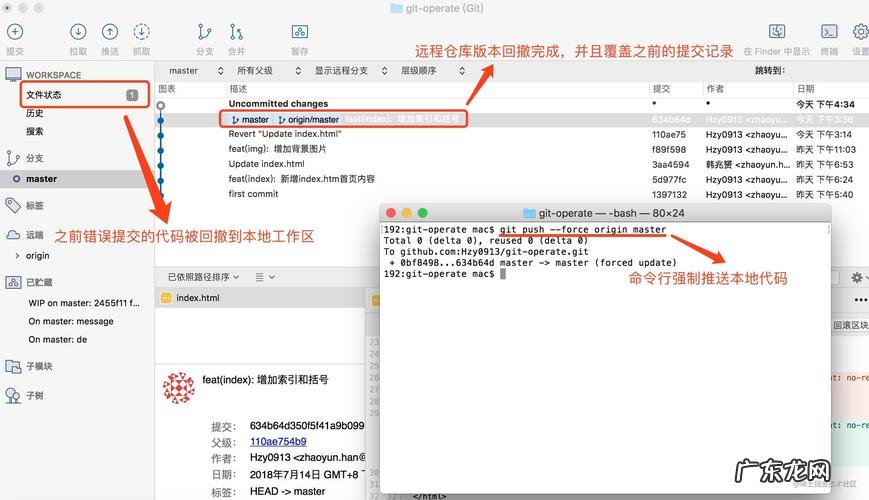Open the Settings gear in toolbar
Screen dimensions: 869x500
(x=861, y=32)
